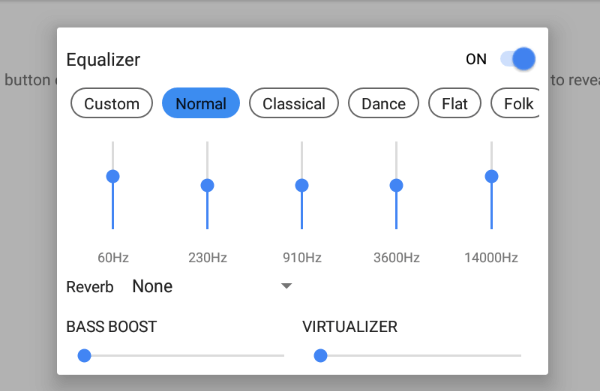Click the 3600Hz band slider handle

396,186
